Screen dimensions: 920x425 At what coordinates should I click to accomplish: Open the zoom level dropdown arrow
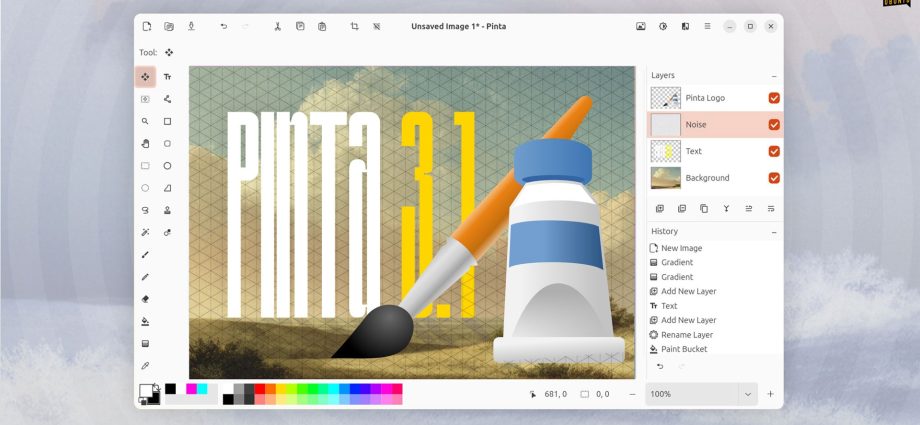pyautogui.click(x=748, y=394)
